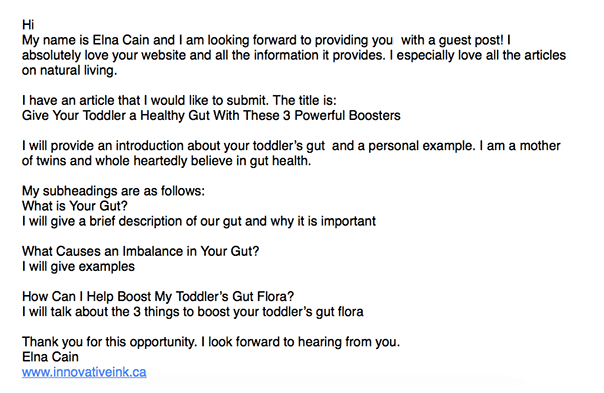Click the 'Hi' greeting line
Screen dimensions: 604x393
pyautogui.click(x=28, y=25)
